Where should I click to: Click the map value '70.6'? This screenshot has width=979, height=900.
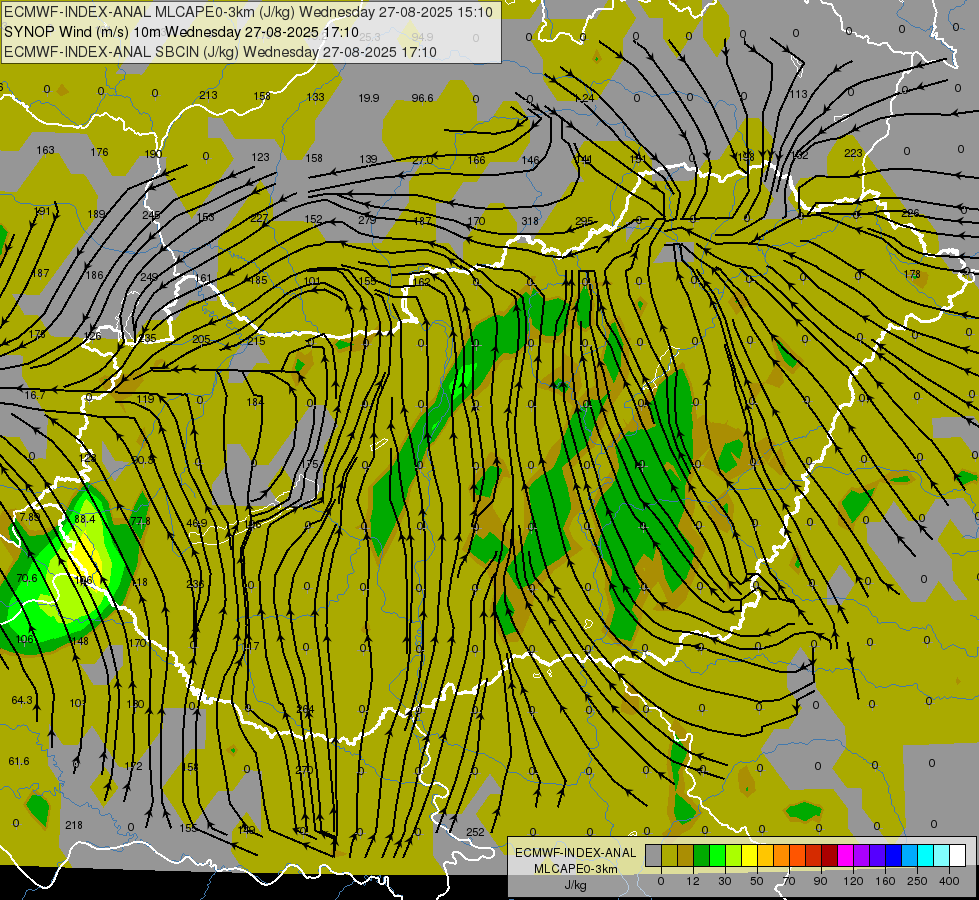click(27, 578)
